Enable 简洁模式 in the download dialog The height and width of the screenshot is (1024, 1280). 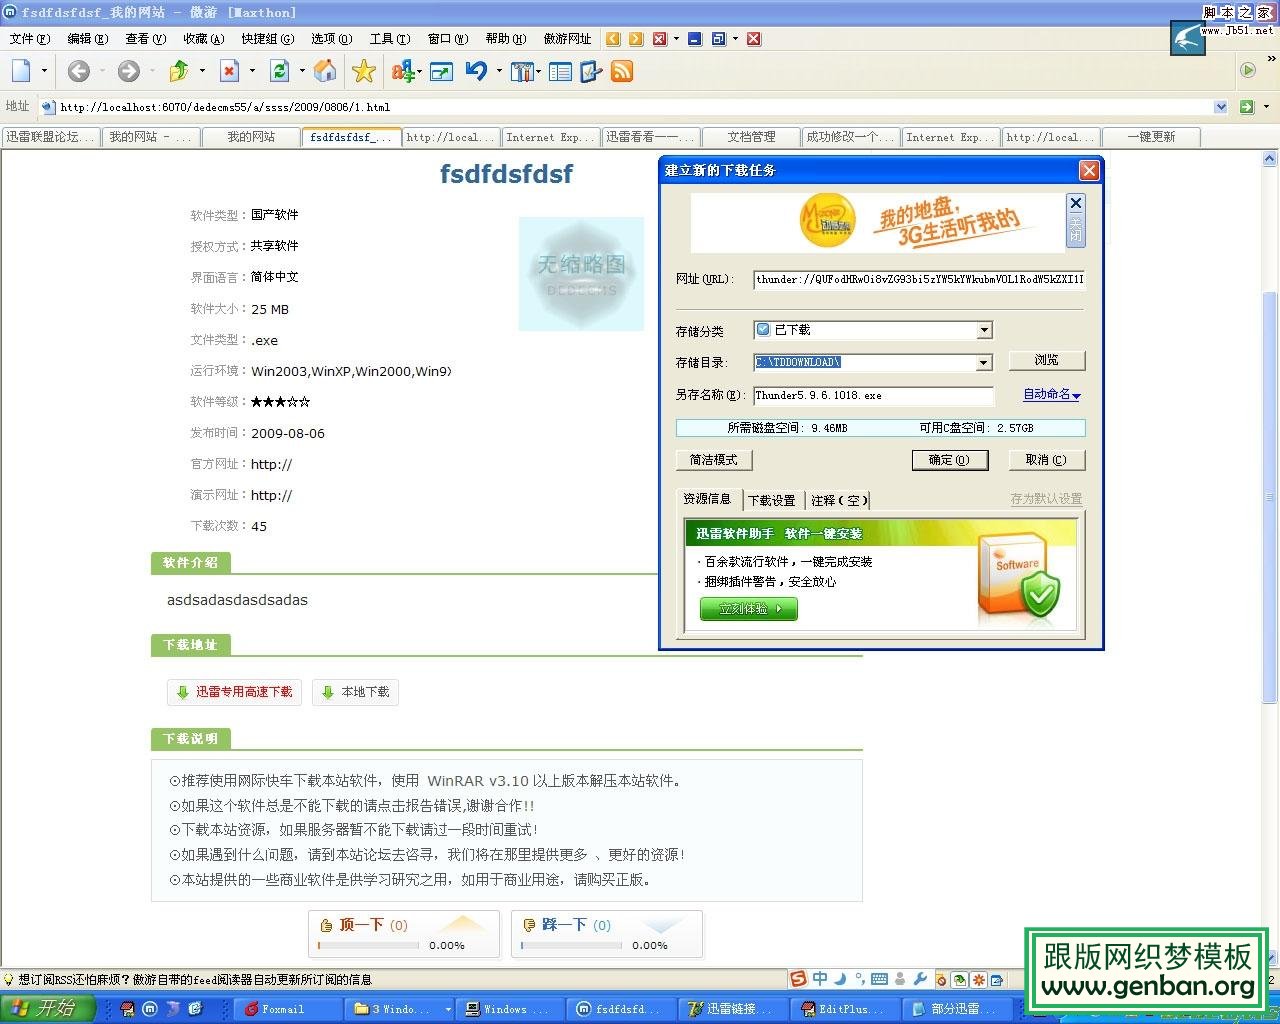[713, 460]
